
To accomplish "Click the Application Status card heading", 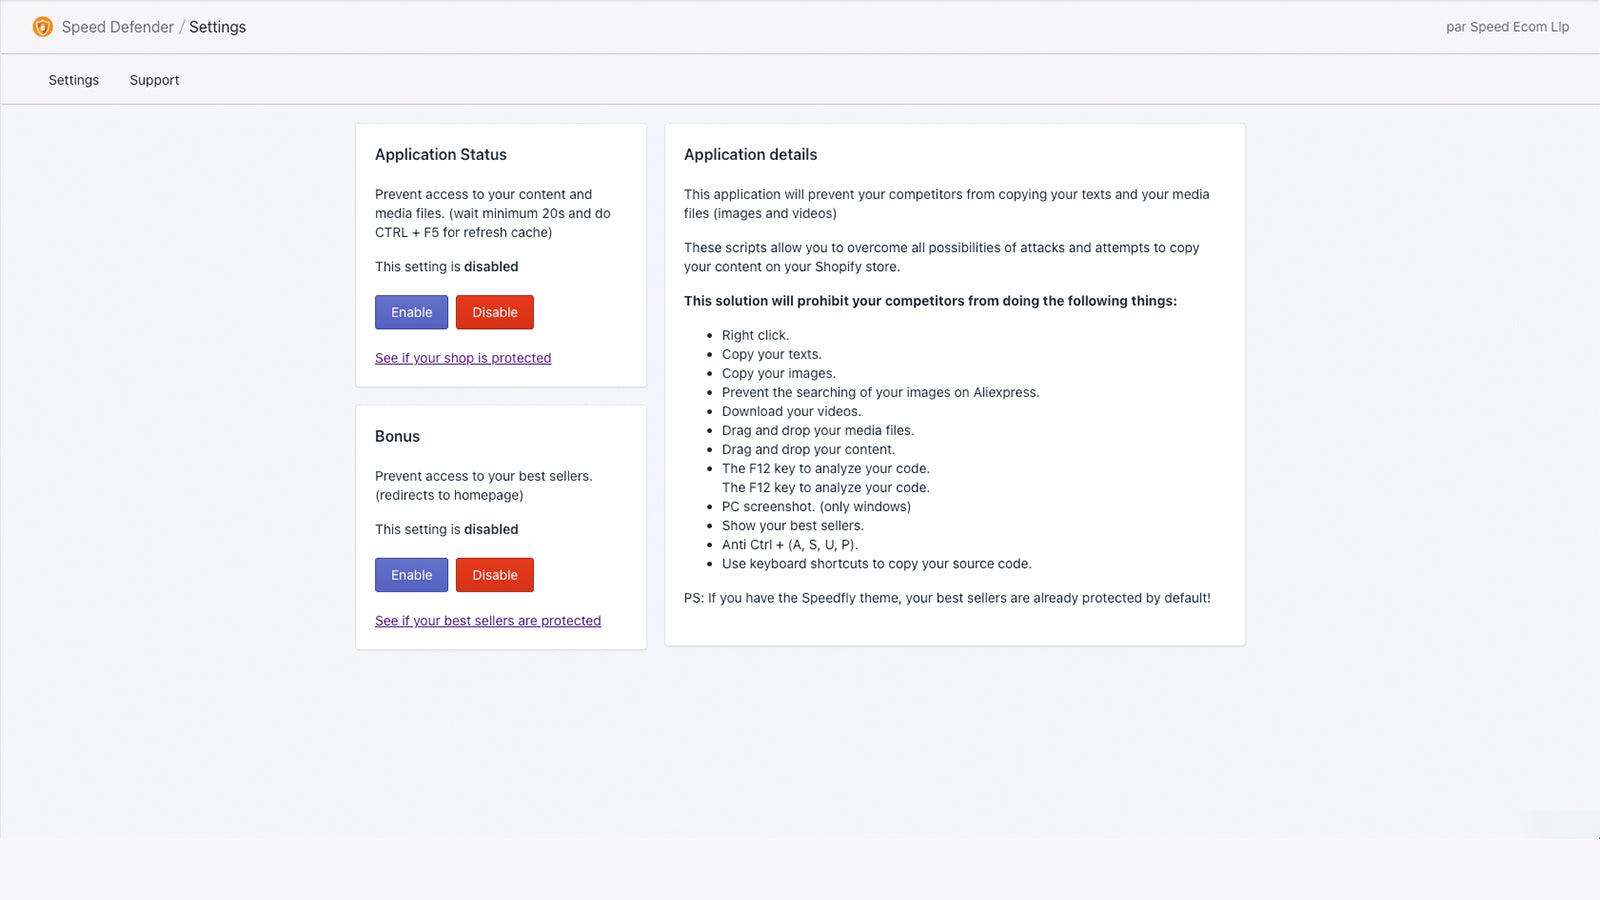I will click(x=441, y=155).
